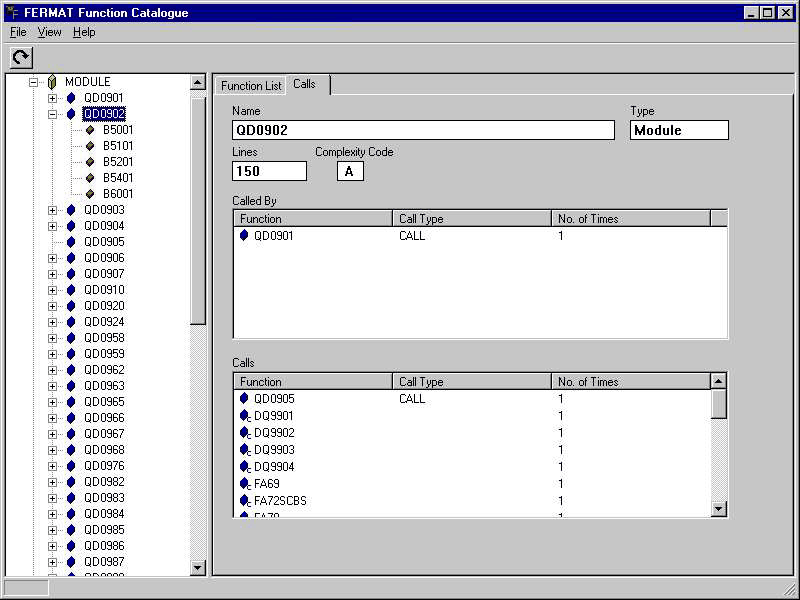Click the Calls list scroll down arrow
This screenshot has width=800, height=600.
[718, 509]
